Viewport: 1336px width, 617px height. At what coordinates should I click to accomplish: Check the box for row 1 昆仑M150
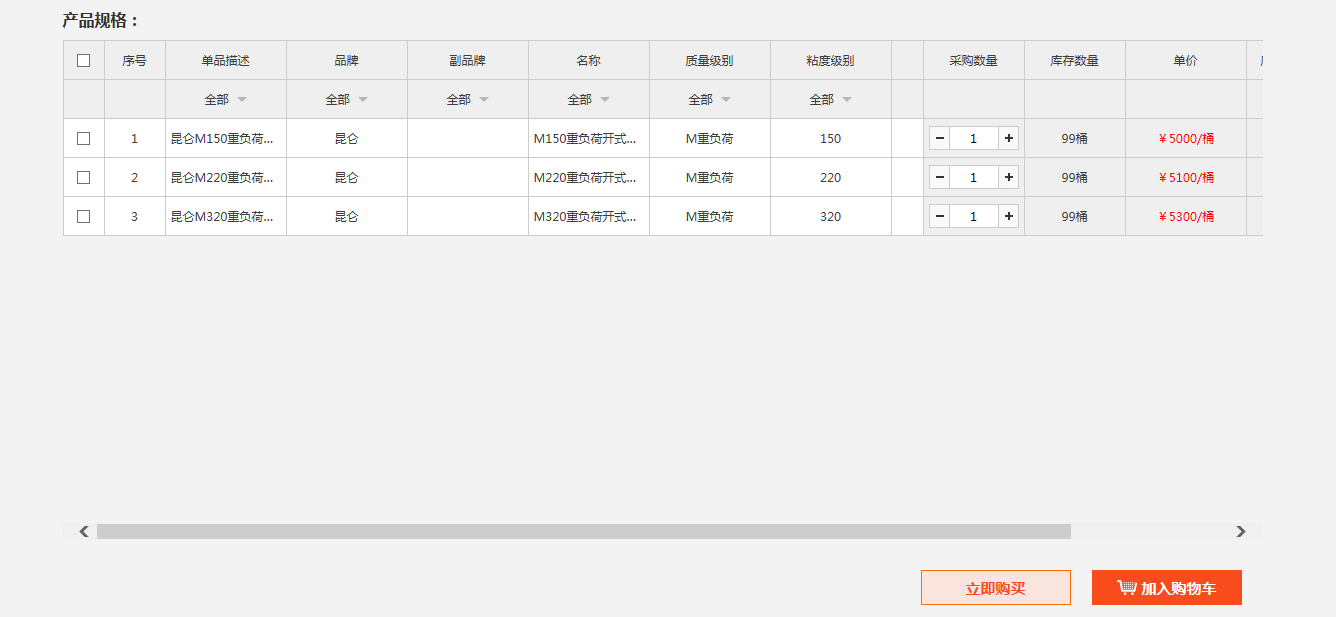coord(83,138)
